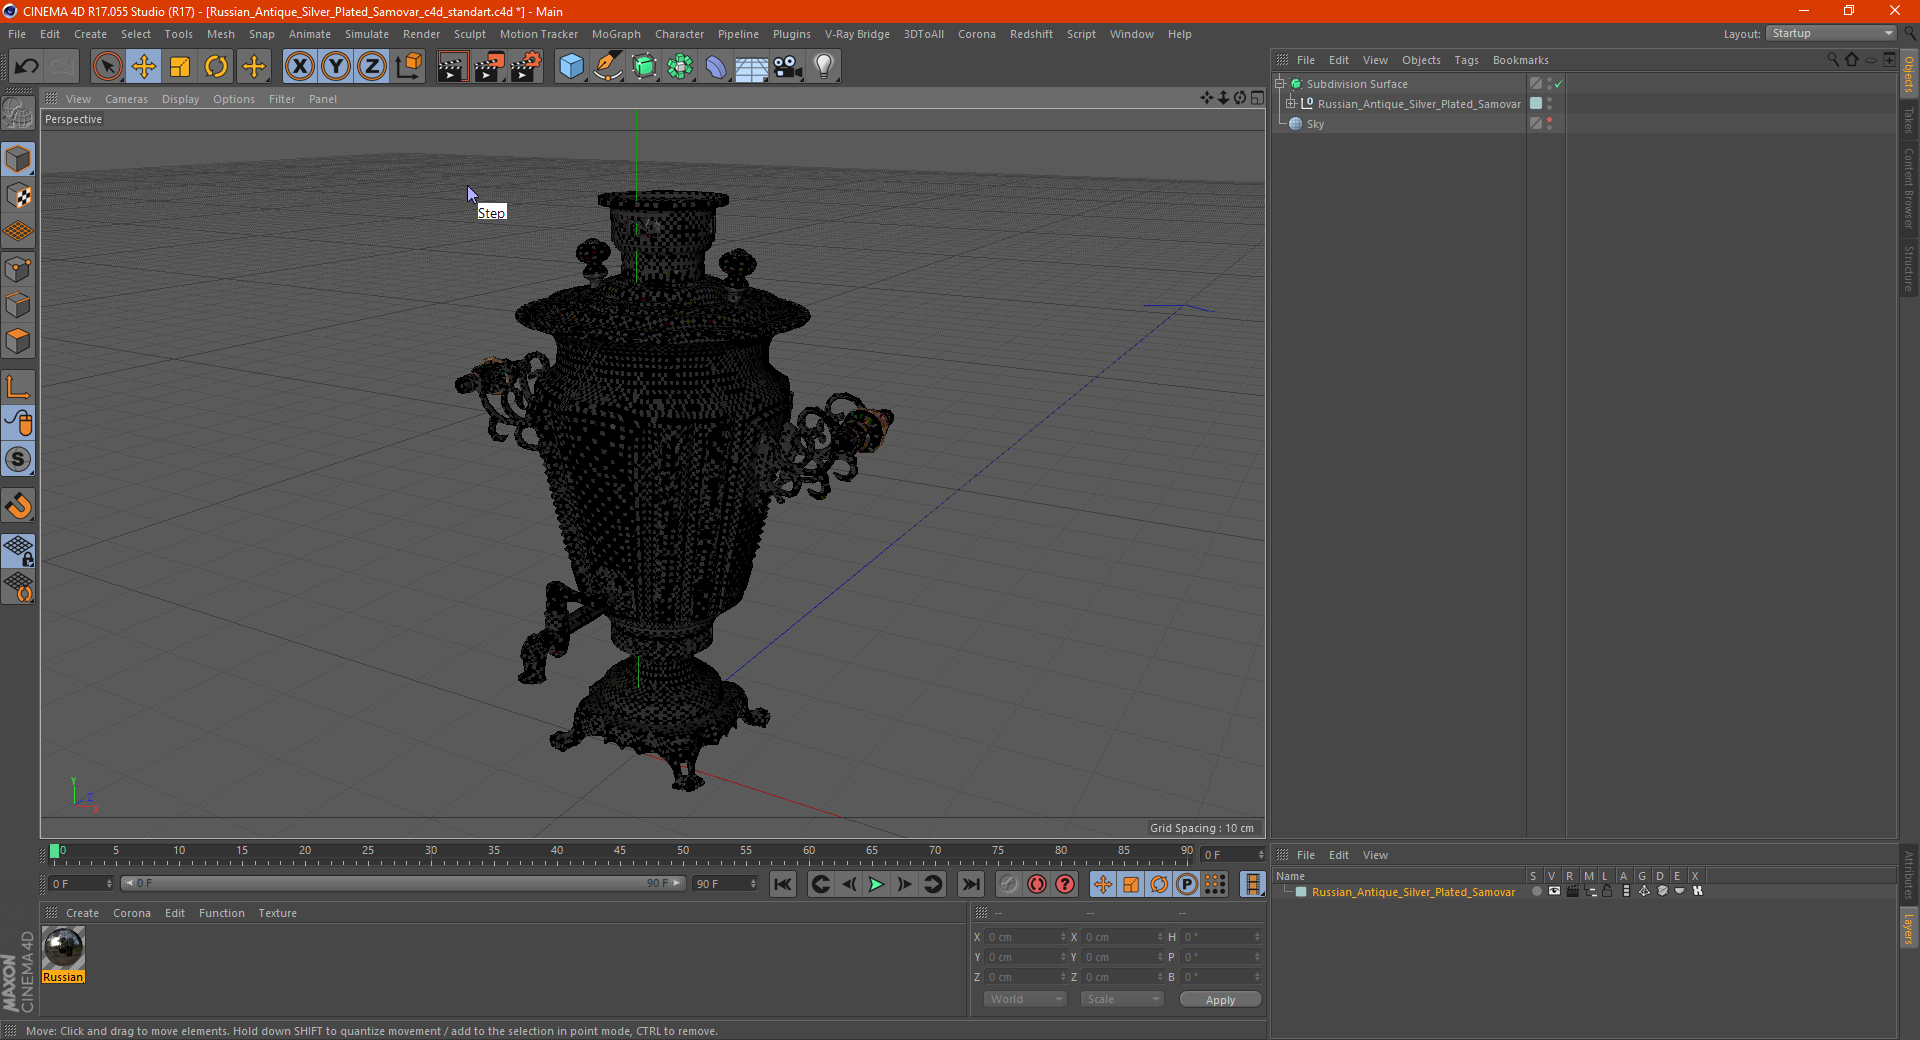Click the X position field
Screen dimensions: 1920x1040
(1025, 937)
